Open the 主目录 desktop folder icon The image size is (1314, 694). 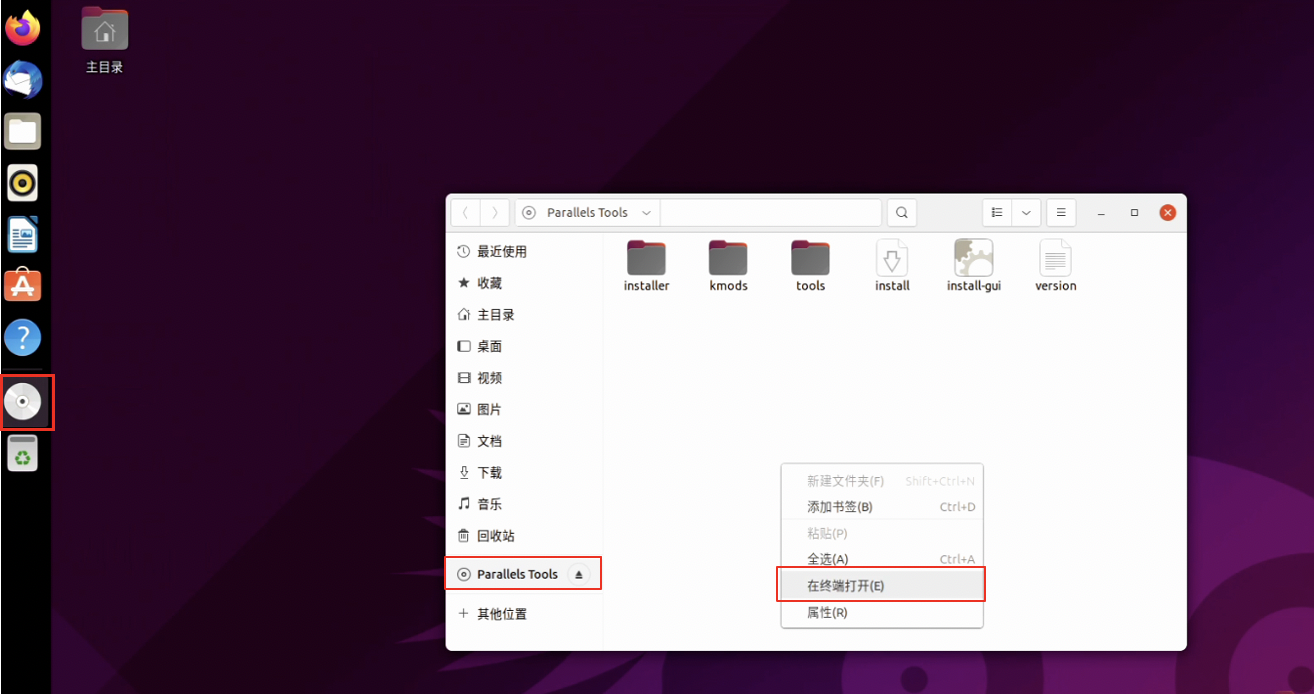coord(104,41)
